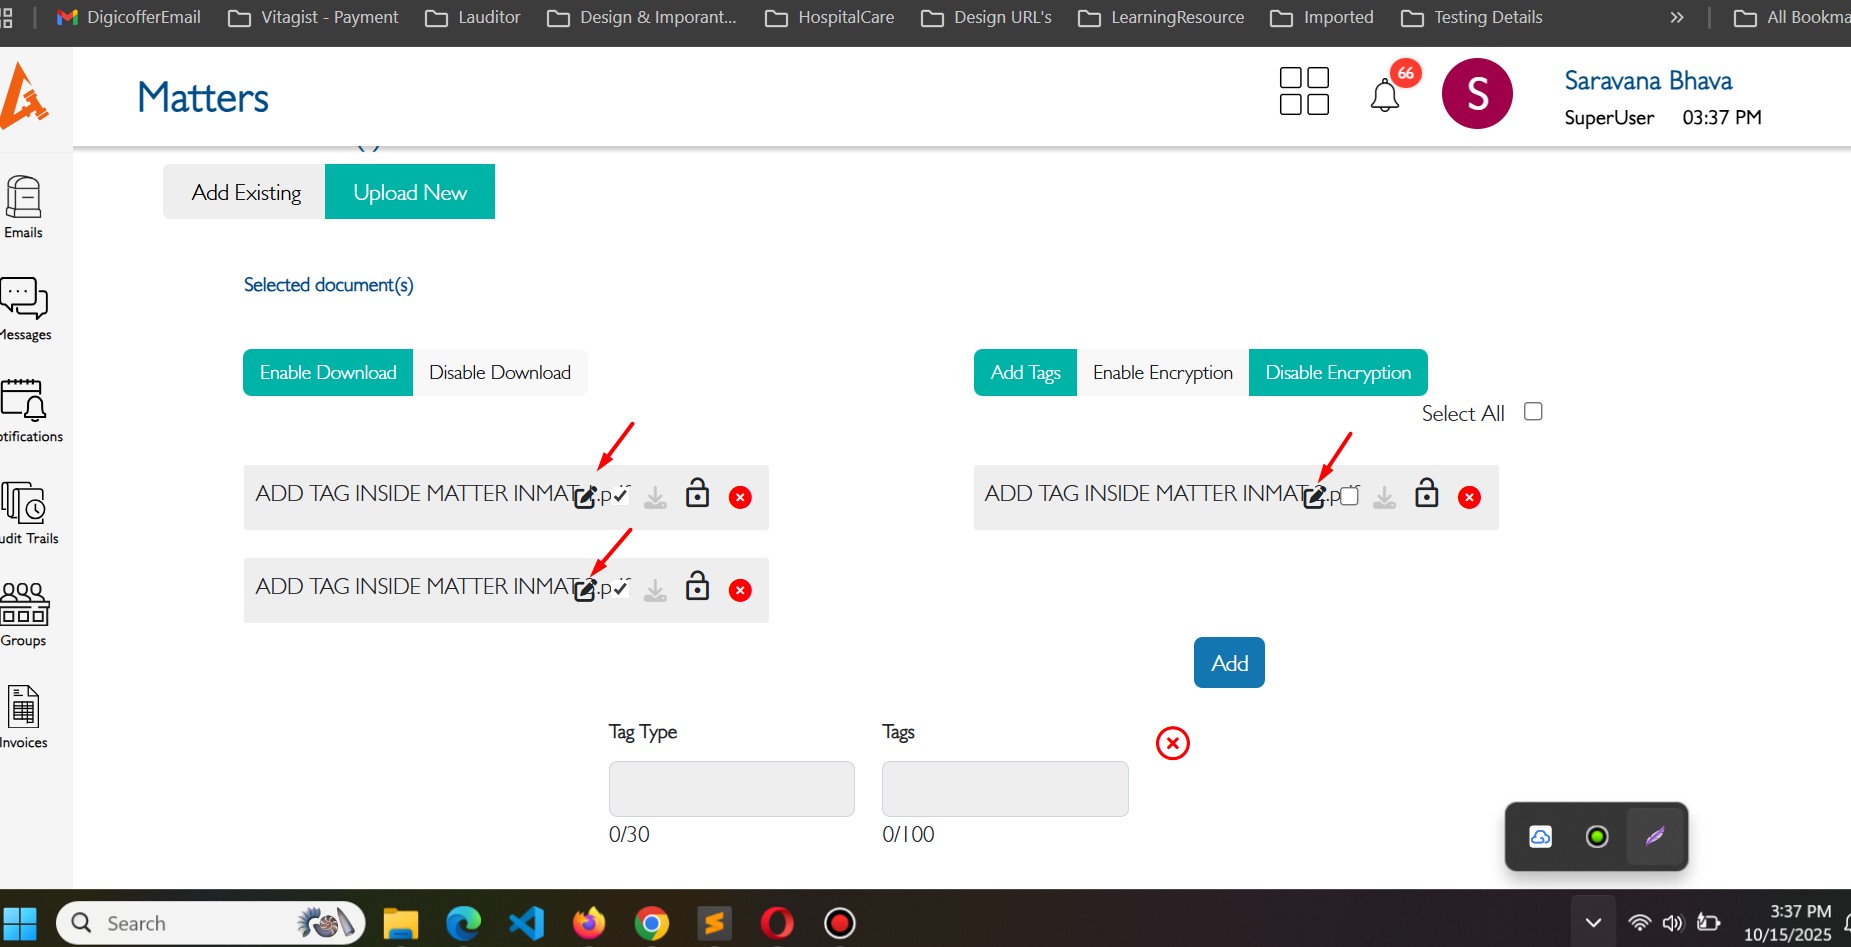Viewport: 1851px width, 947px height.
Task: Expand the bookmarks bar overflow chevron
Action: pos(1677,17)
